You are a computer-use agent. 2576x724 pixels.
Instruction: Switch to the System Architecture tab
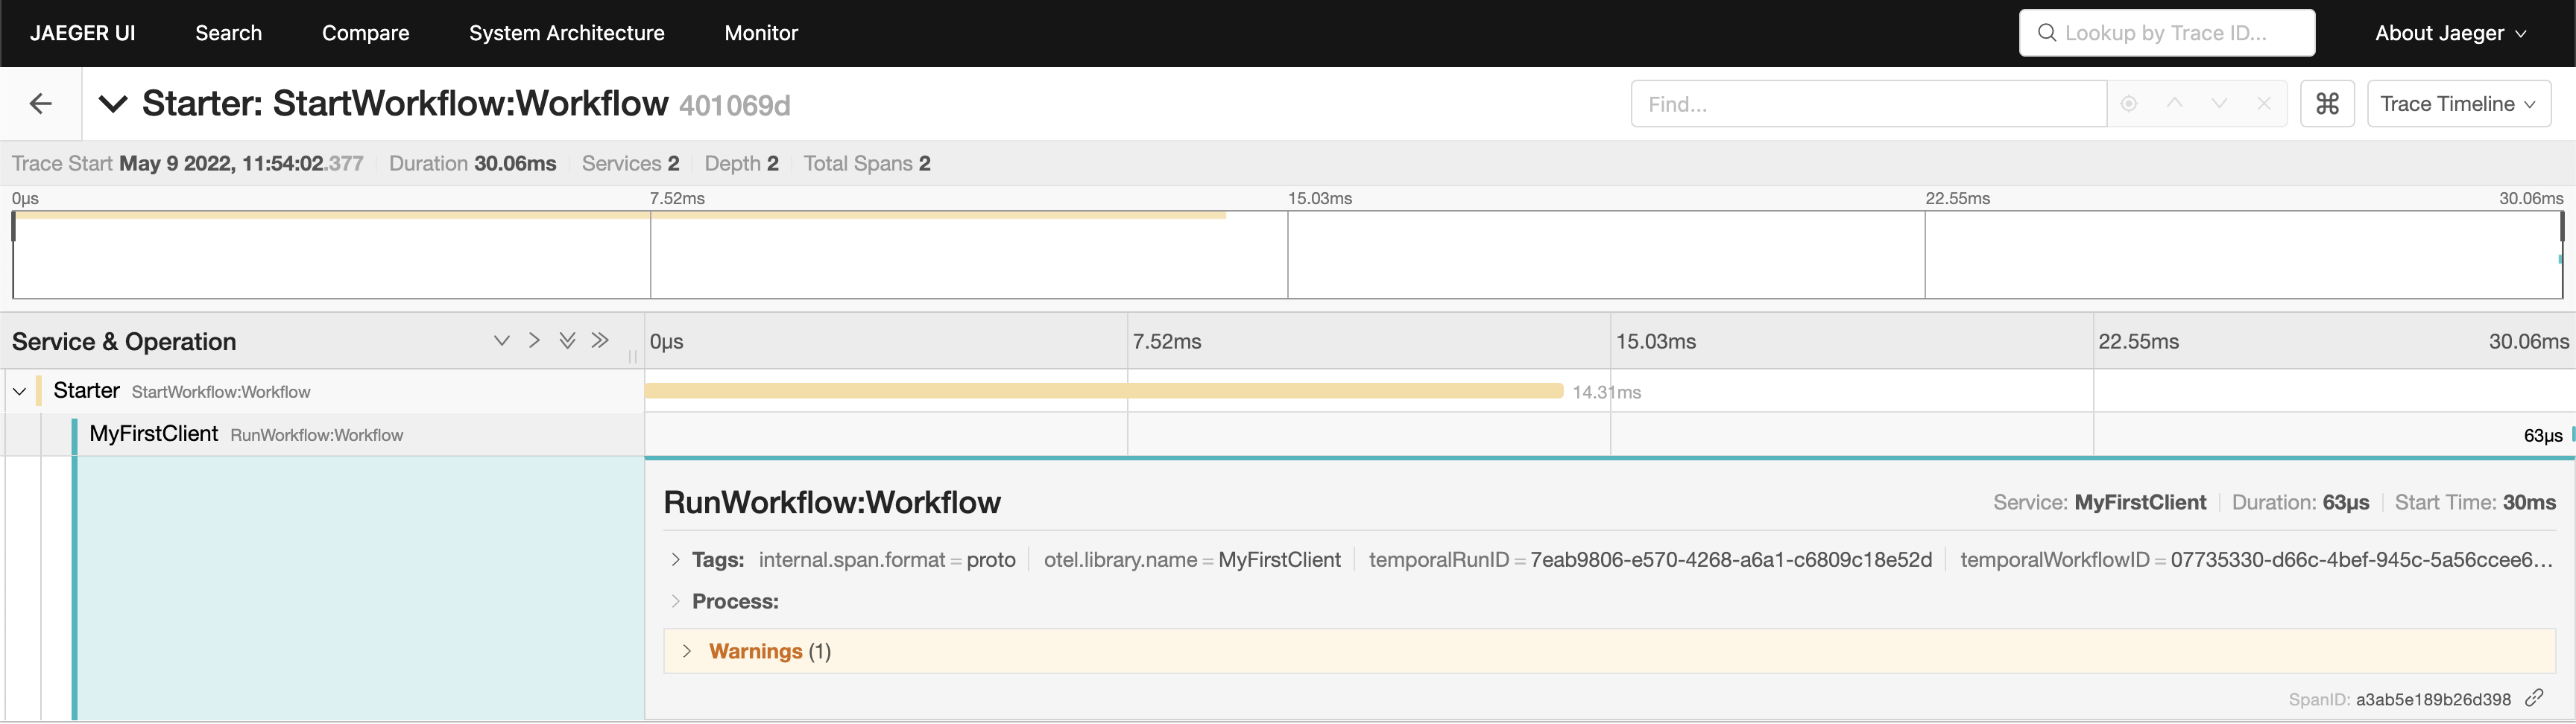567,32
